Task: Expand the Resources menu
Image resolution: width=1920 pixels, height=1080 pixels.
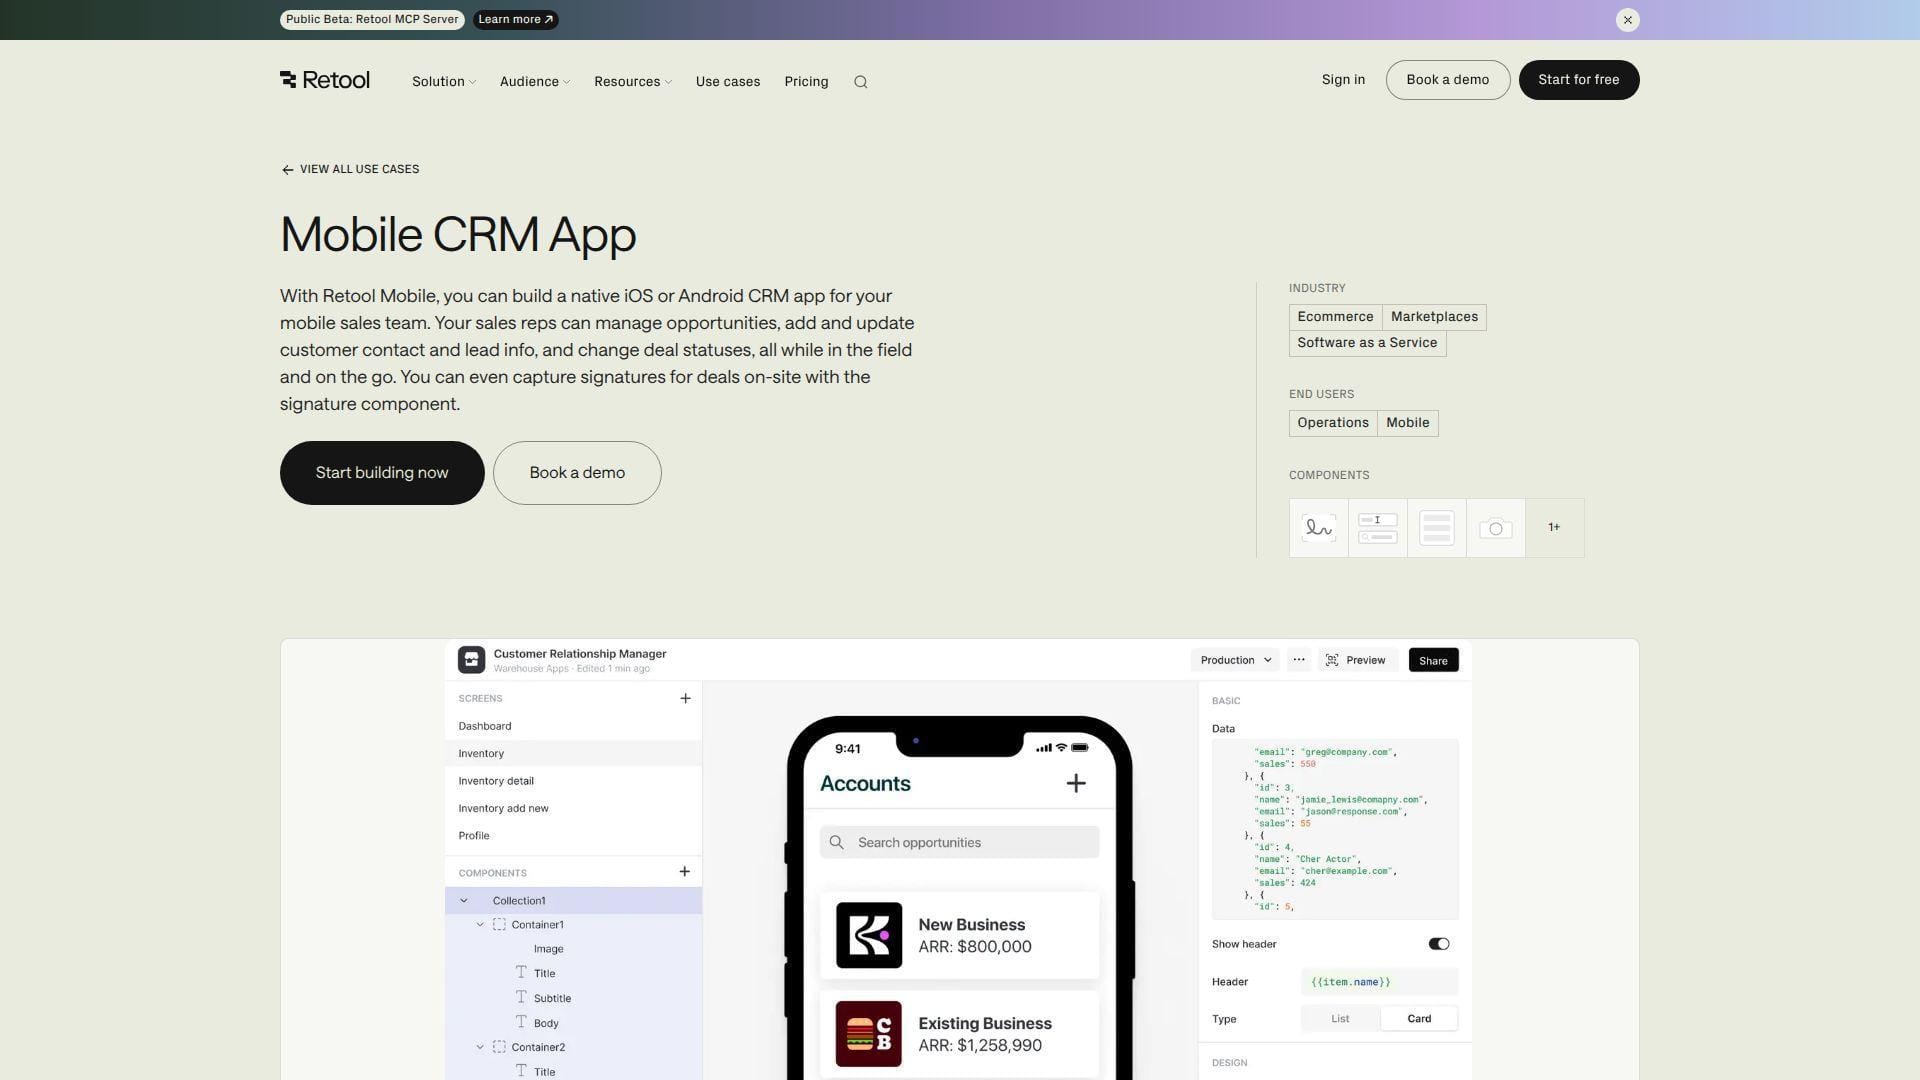Action: (x=633, y=82)
